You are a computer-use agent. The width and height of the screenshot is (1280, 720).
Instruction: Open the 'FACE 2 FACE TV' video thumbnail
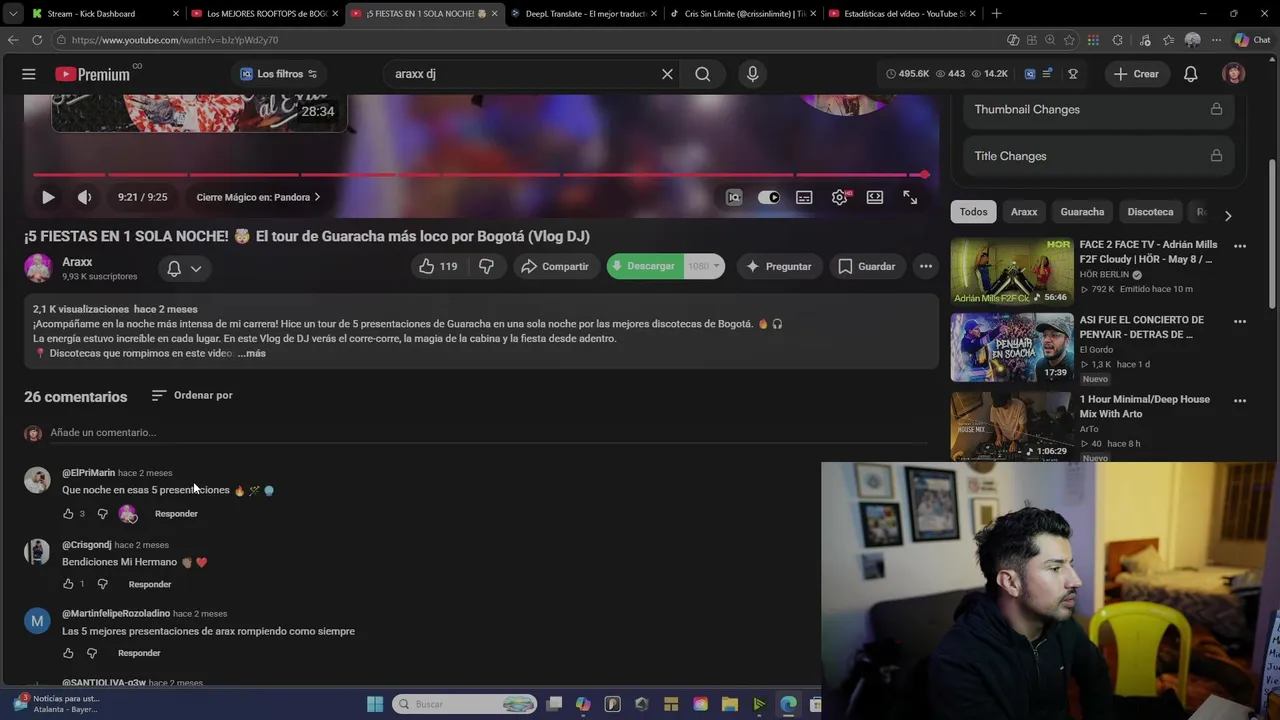coord(1011,271)
